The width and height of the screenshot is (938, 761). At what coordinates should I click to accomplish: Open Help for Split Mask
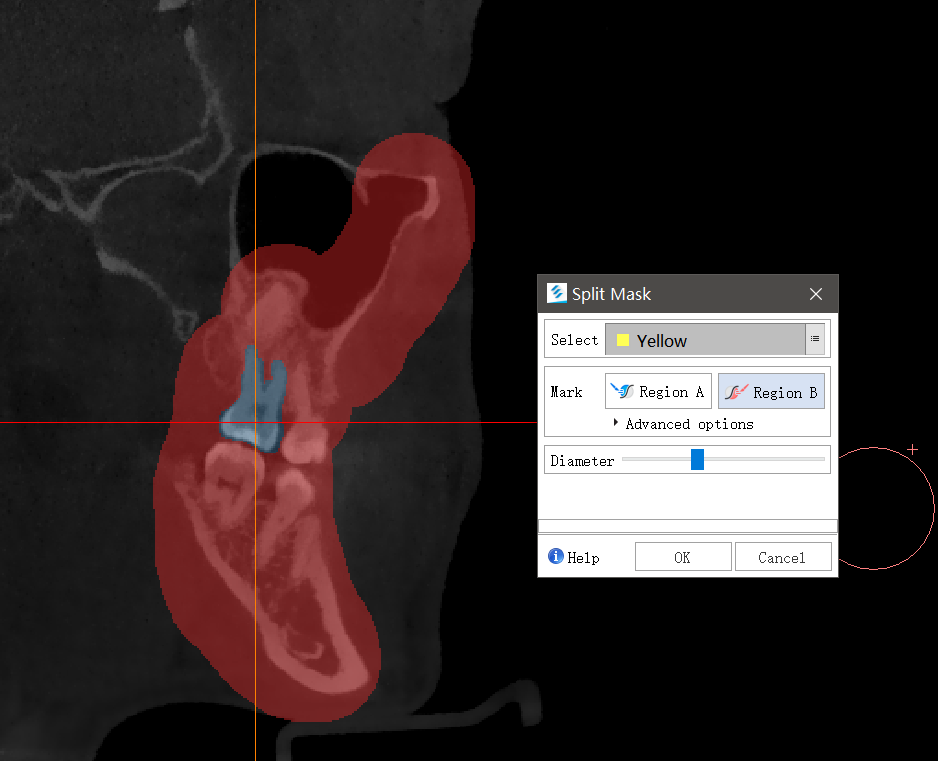point(574,557)
